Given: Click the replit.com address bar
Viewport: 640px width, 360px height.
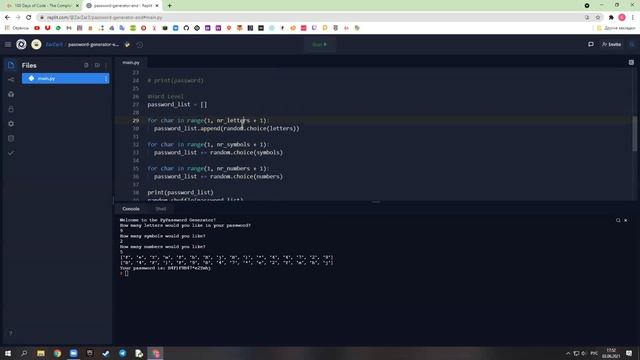Looking at the screenshot, I should click(x=310, y=18).
